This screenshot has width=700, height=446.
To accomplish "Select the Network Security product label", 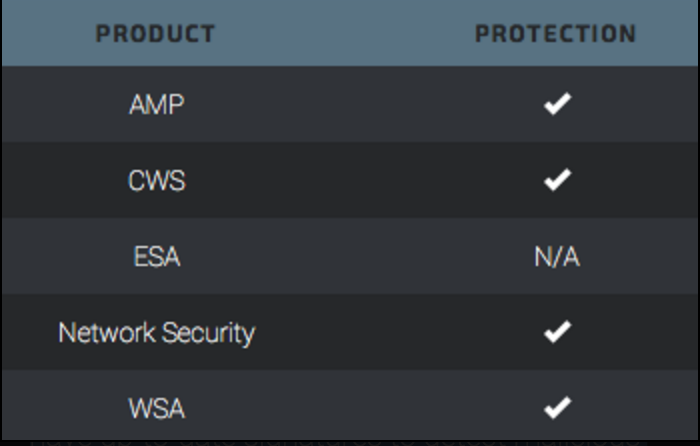I will pos(156,333).
